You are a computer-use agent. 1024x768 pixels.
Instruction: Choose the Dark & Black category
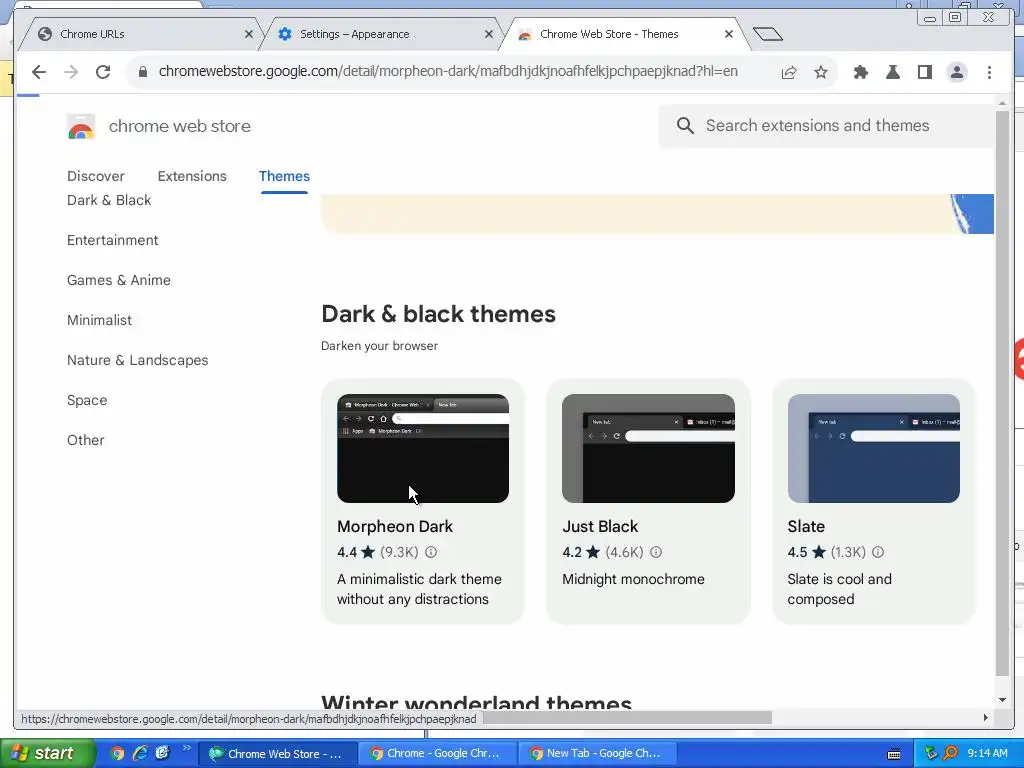point(109,200)
